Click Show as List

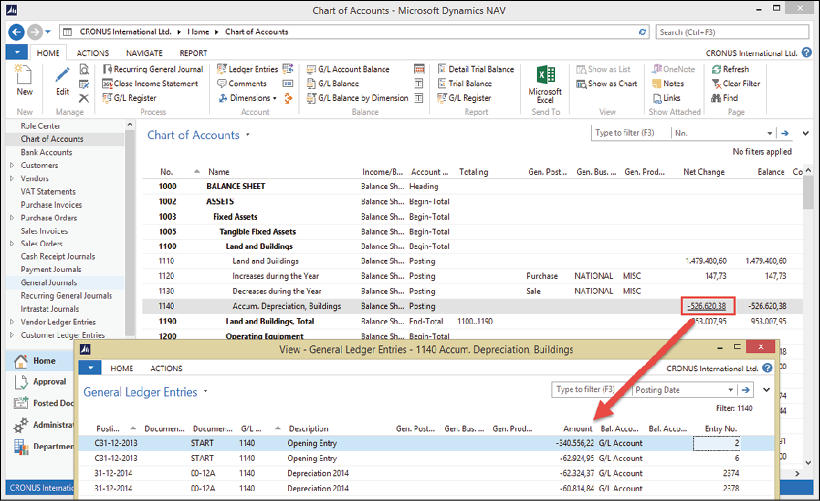point(603,69)
